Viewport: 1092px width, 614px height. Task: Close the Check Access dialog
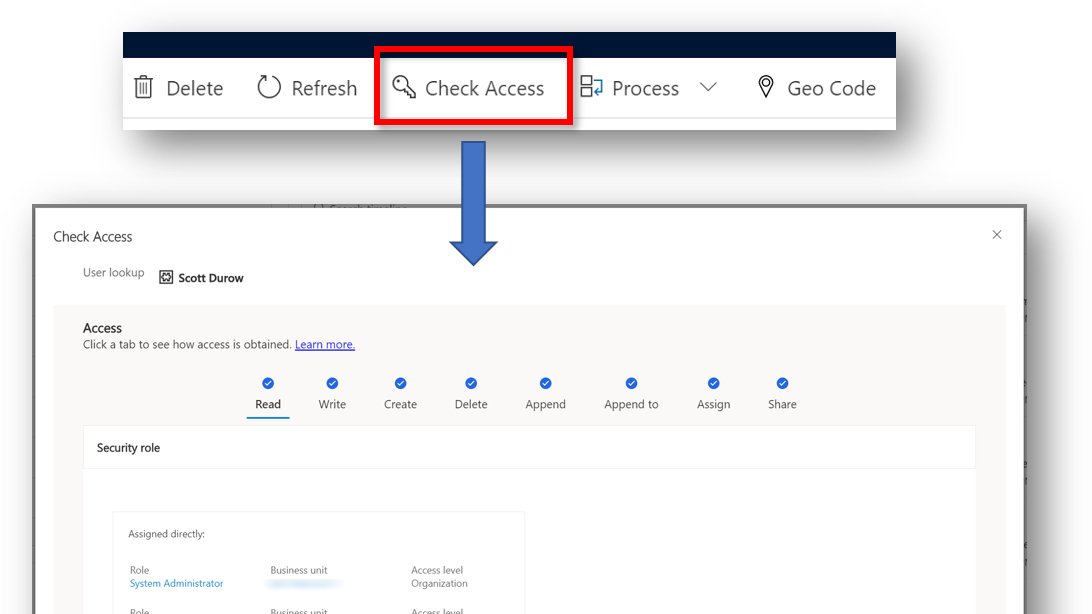(997, 235)
